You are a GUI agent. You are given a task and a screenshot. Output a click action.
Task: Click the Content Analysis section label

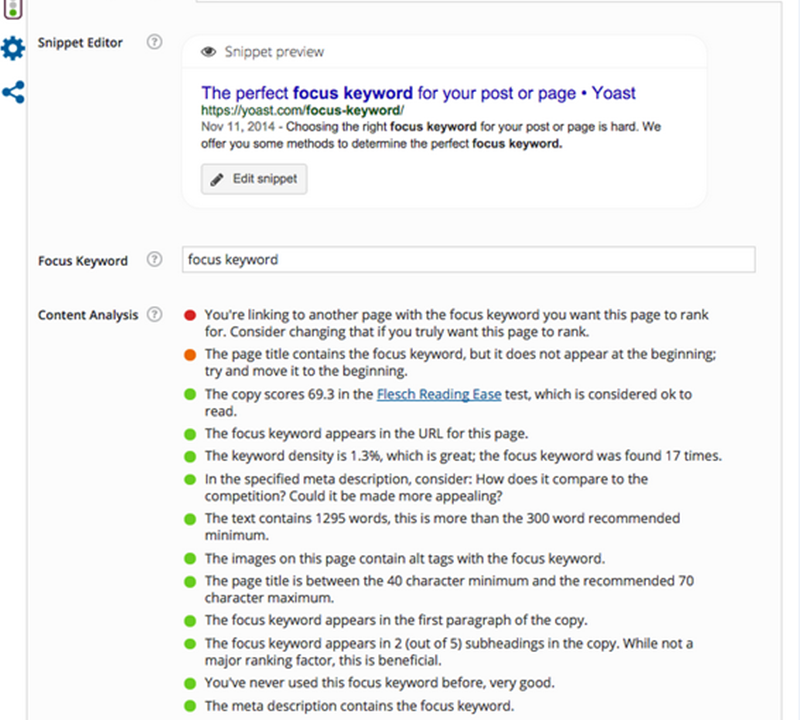(x=88, y=315)
